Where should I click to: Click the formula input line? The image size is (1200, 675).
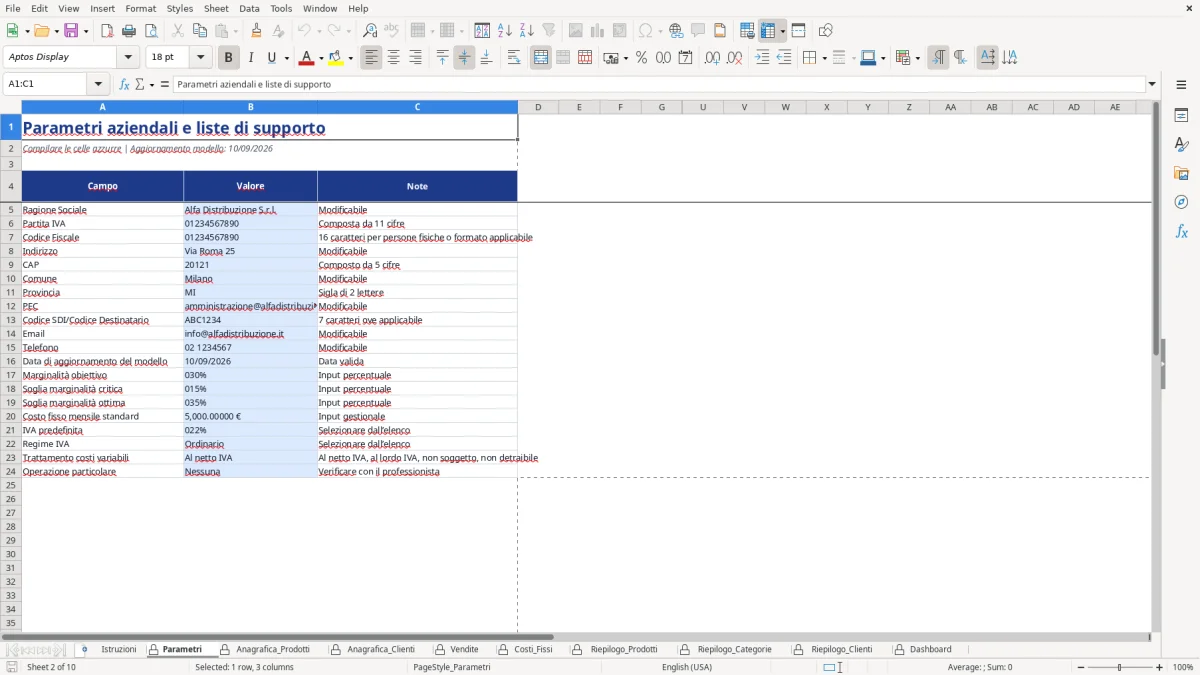(659, 84)
